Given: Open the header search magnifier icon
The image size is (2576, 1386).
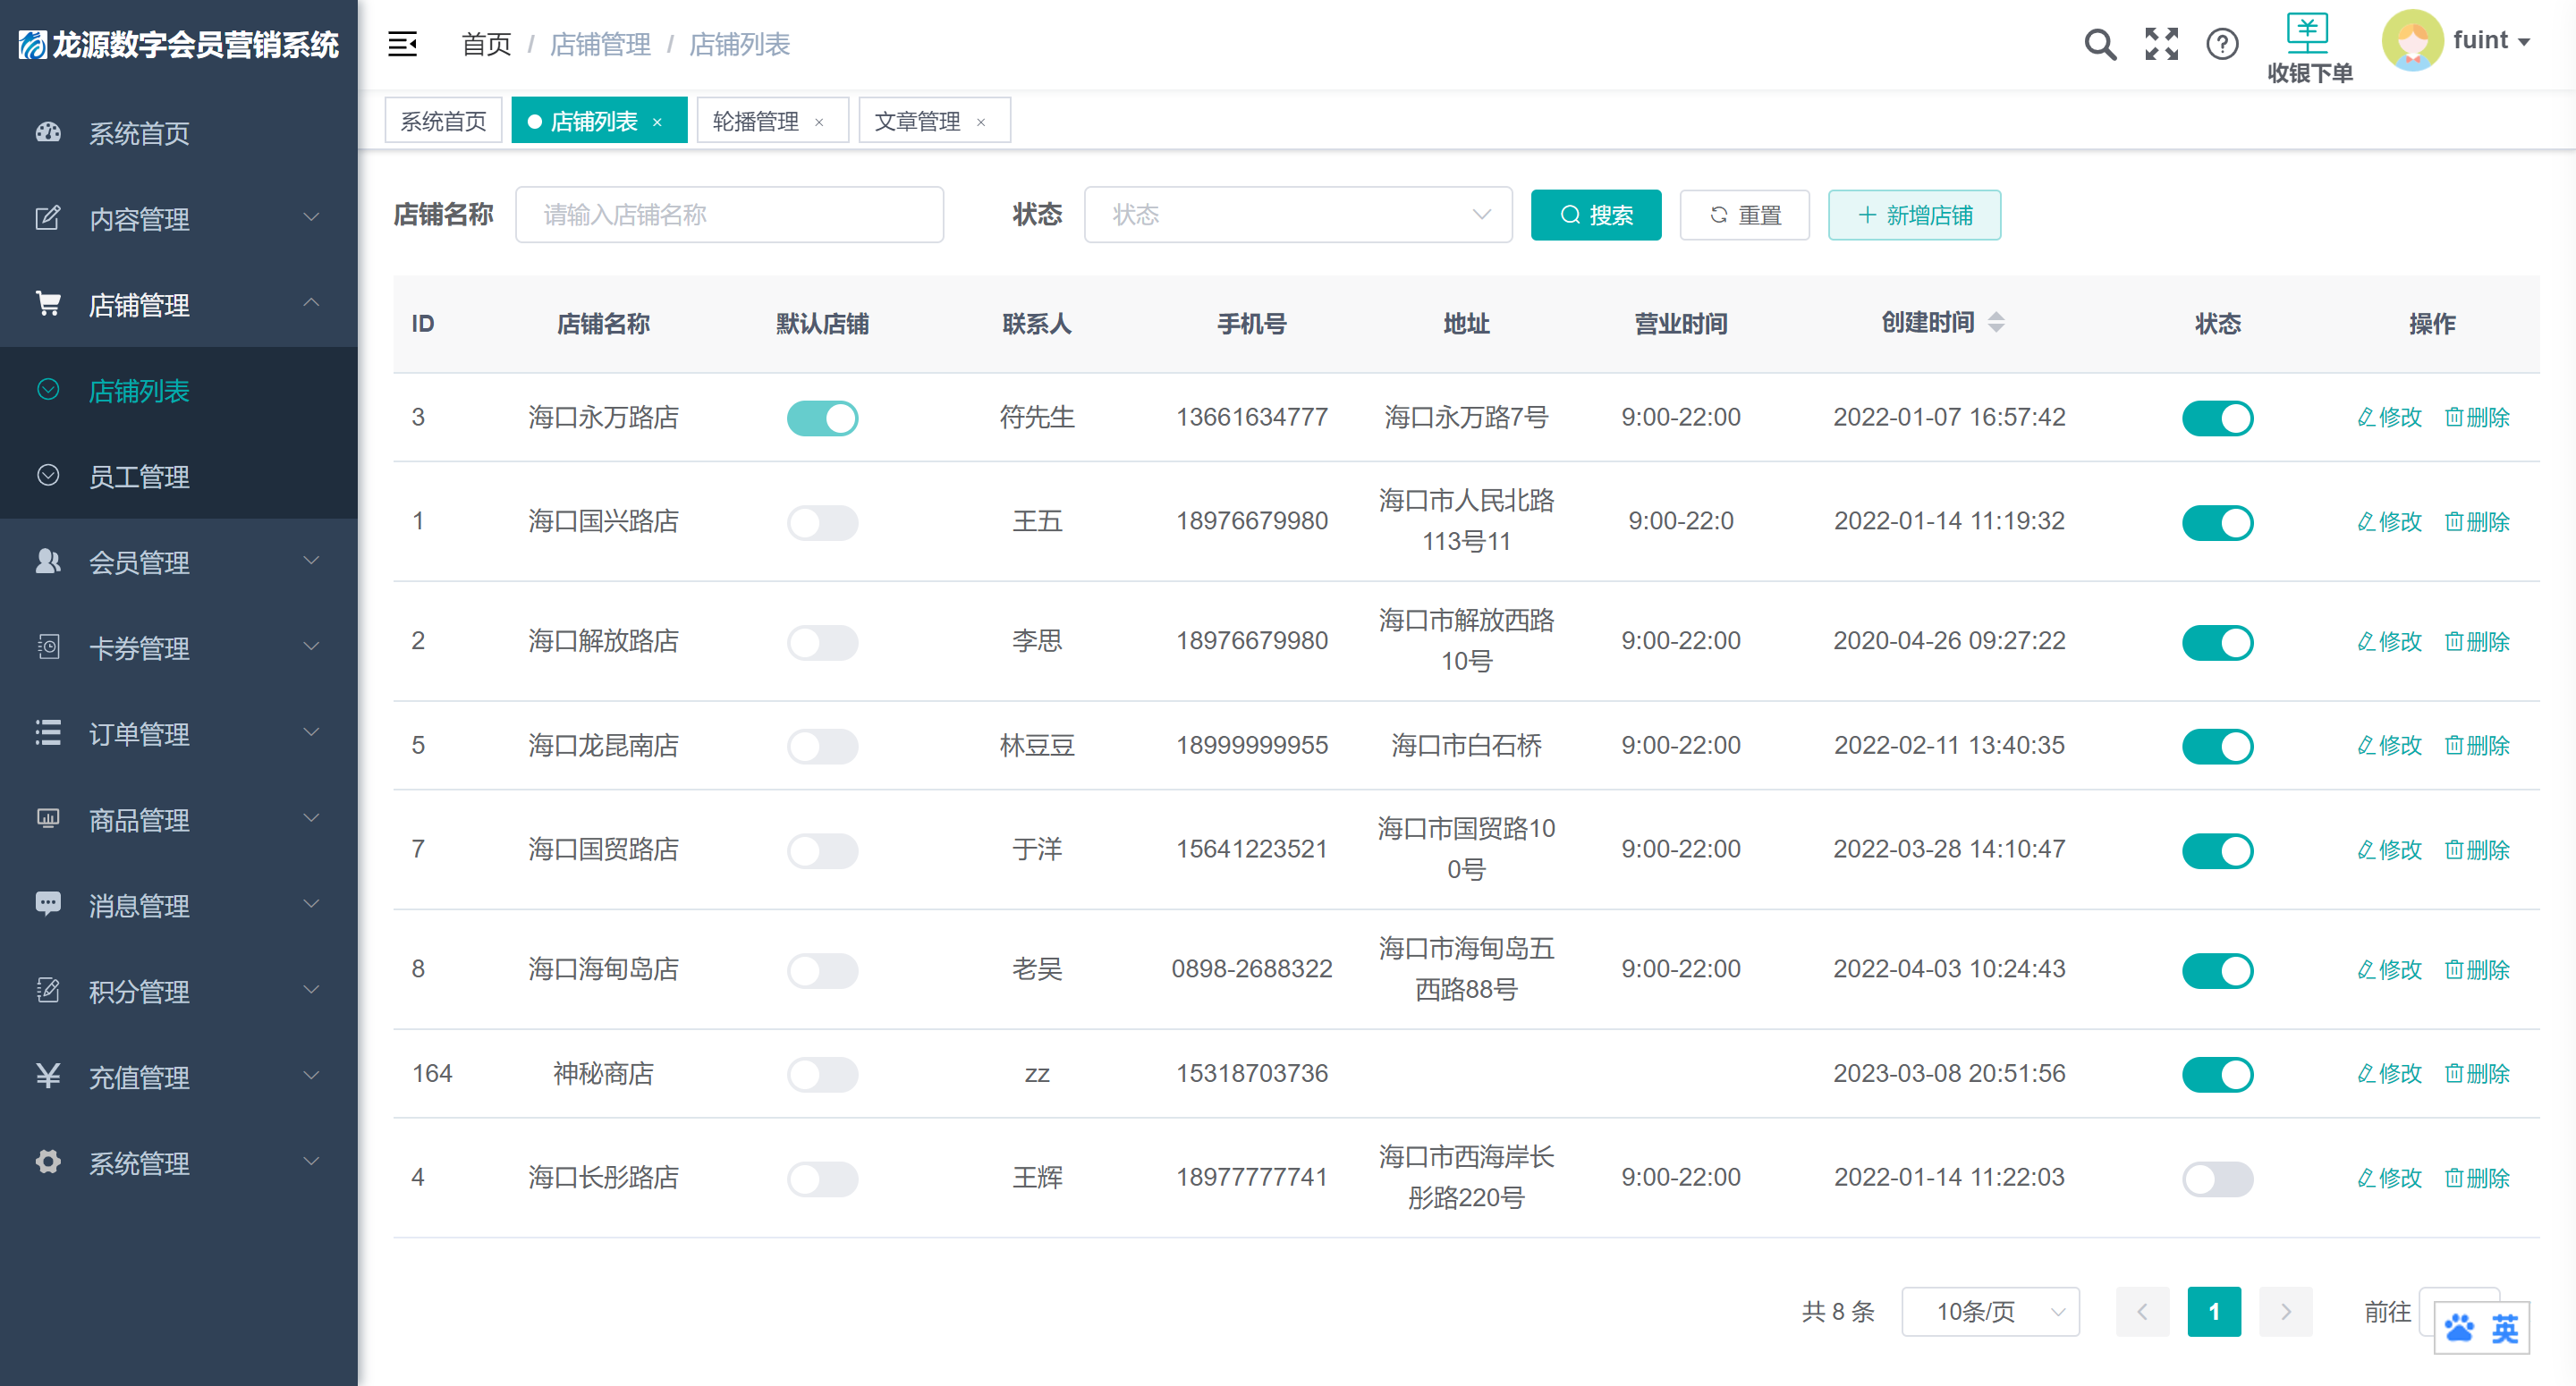Looking at the screenshot, I should pyautogui.click(x=2100, y=44).
